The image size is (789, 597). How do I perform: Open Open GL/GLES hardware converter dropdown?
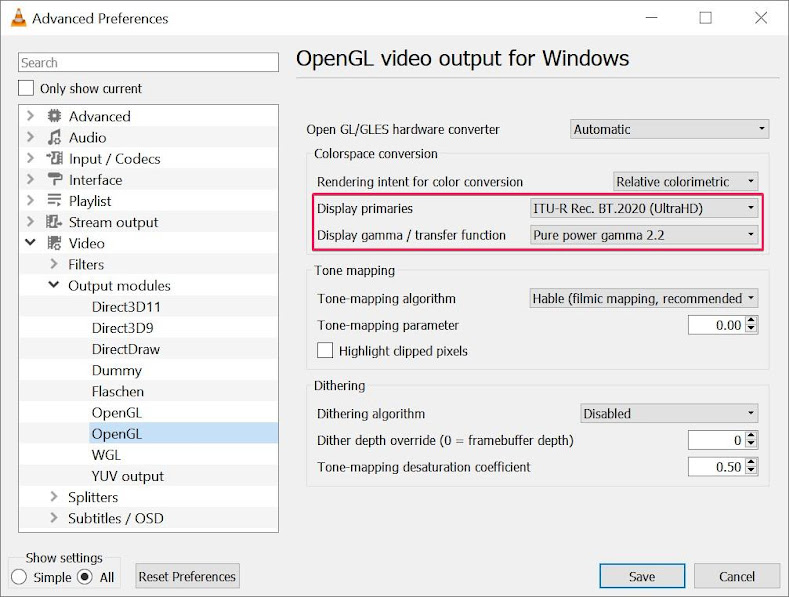[669, 129]
